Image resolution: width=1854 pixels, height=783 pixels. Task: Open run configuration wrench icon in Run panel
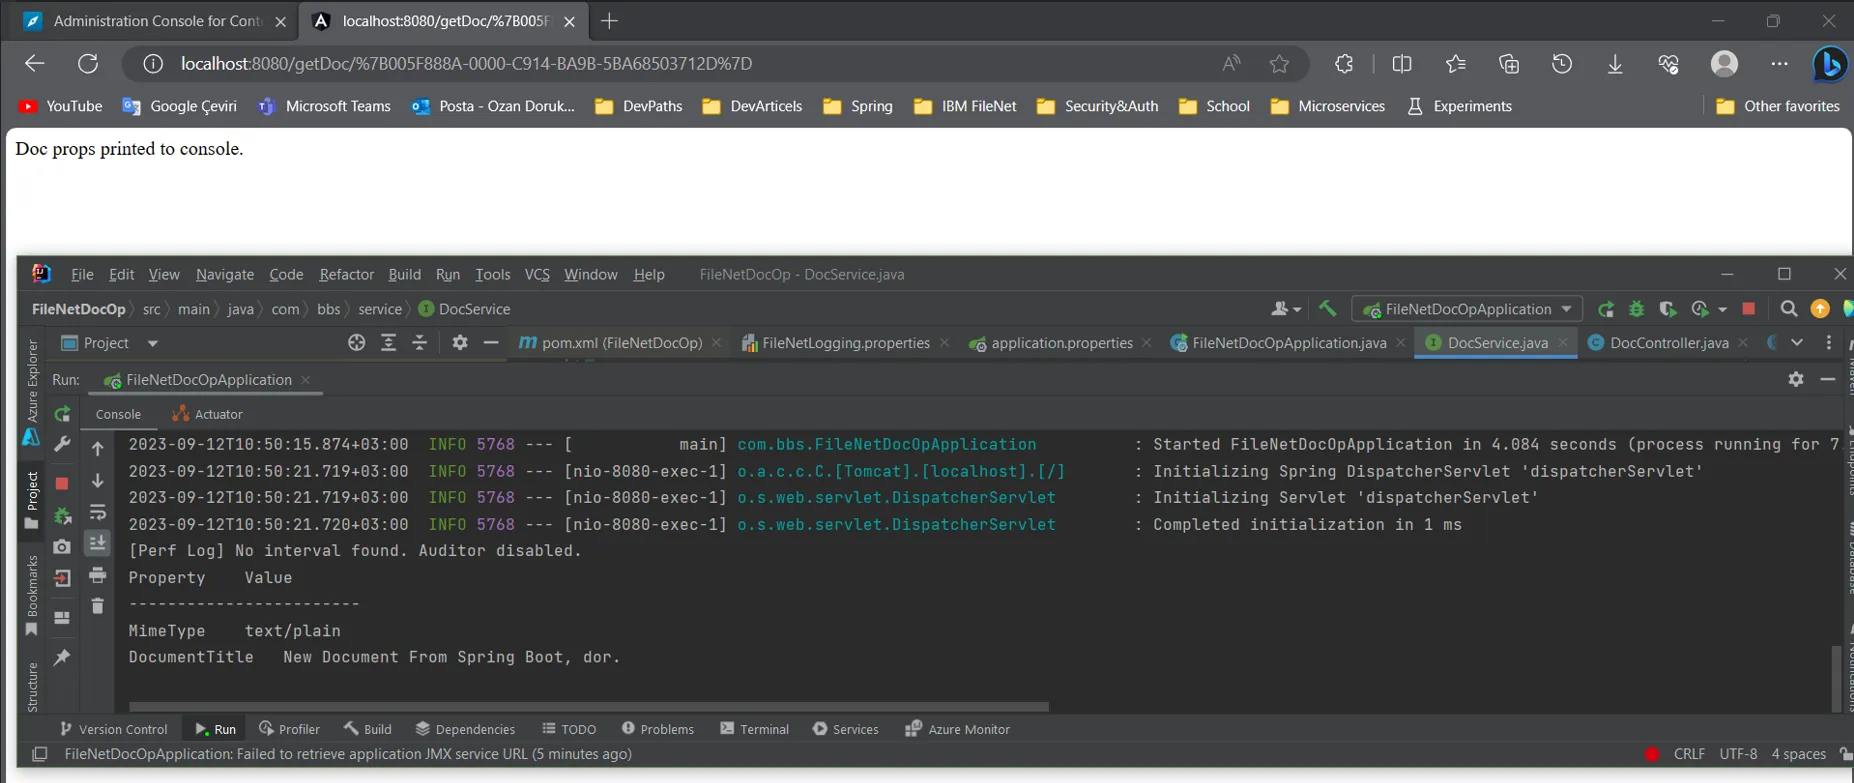62,444
